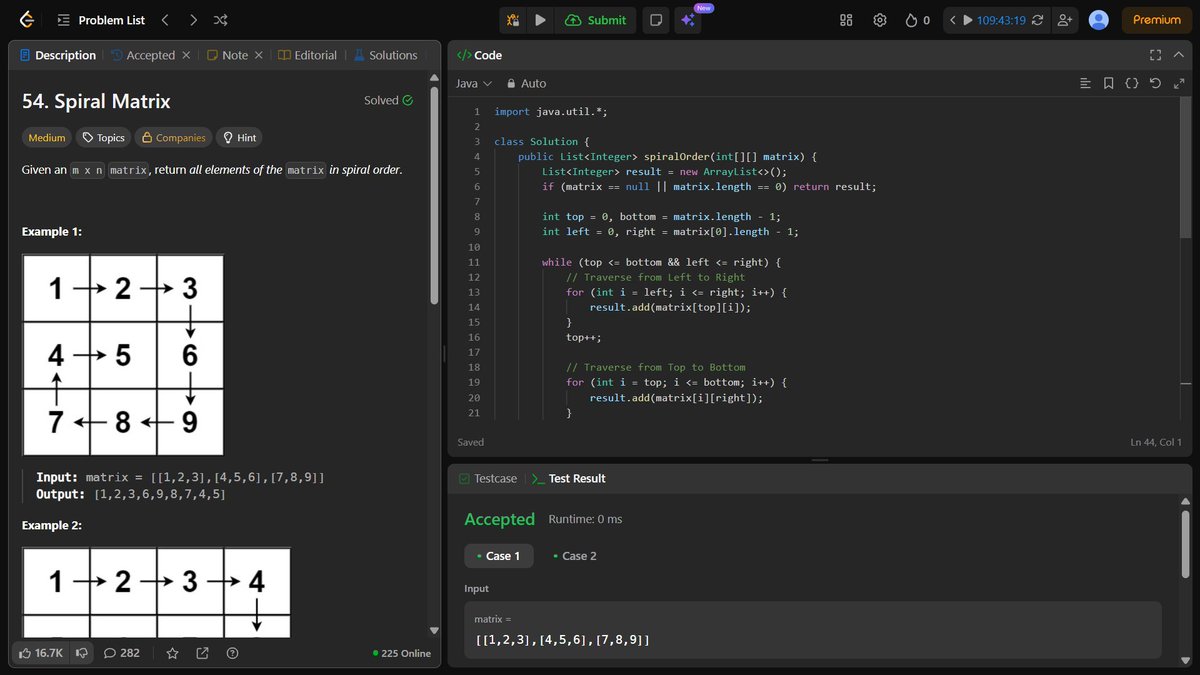Viewport: 1200px width, 675px height.
Task: Open the Solutions tab
Action: (385, 55)
